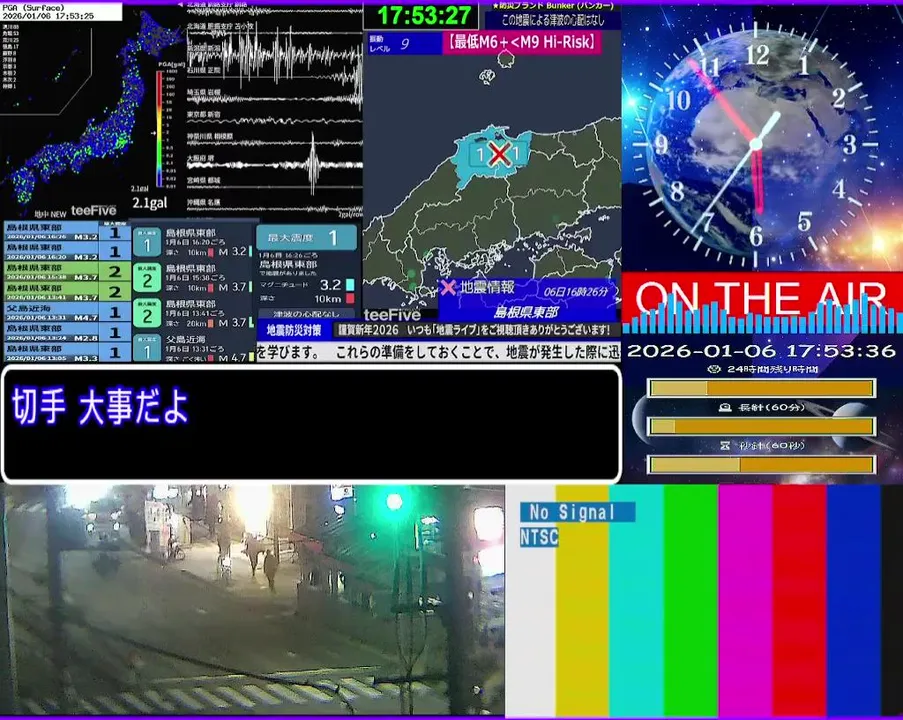The width and height of the screenshot is (903, 720).
Task: Click the red square beside 深さ 10km
Action: click(350, 298)
